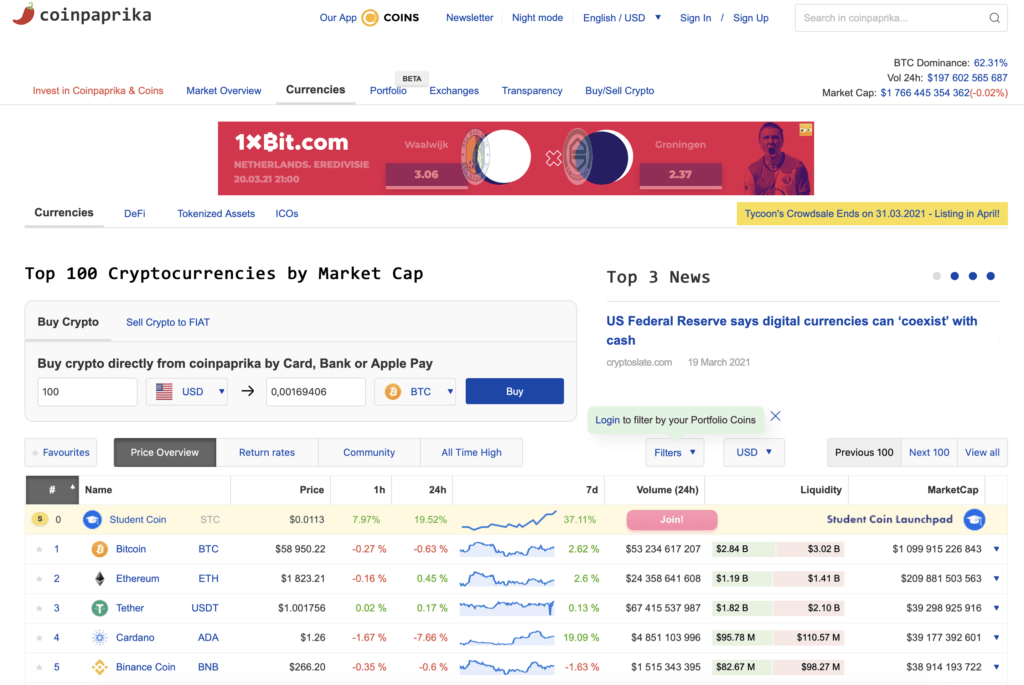Click the Buy button
The image size is (1024, 685).
(x=514, y=392)
